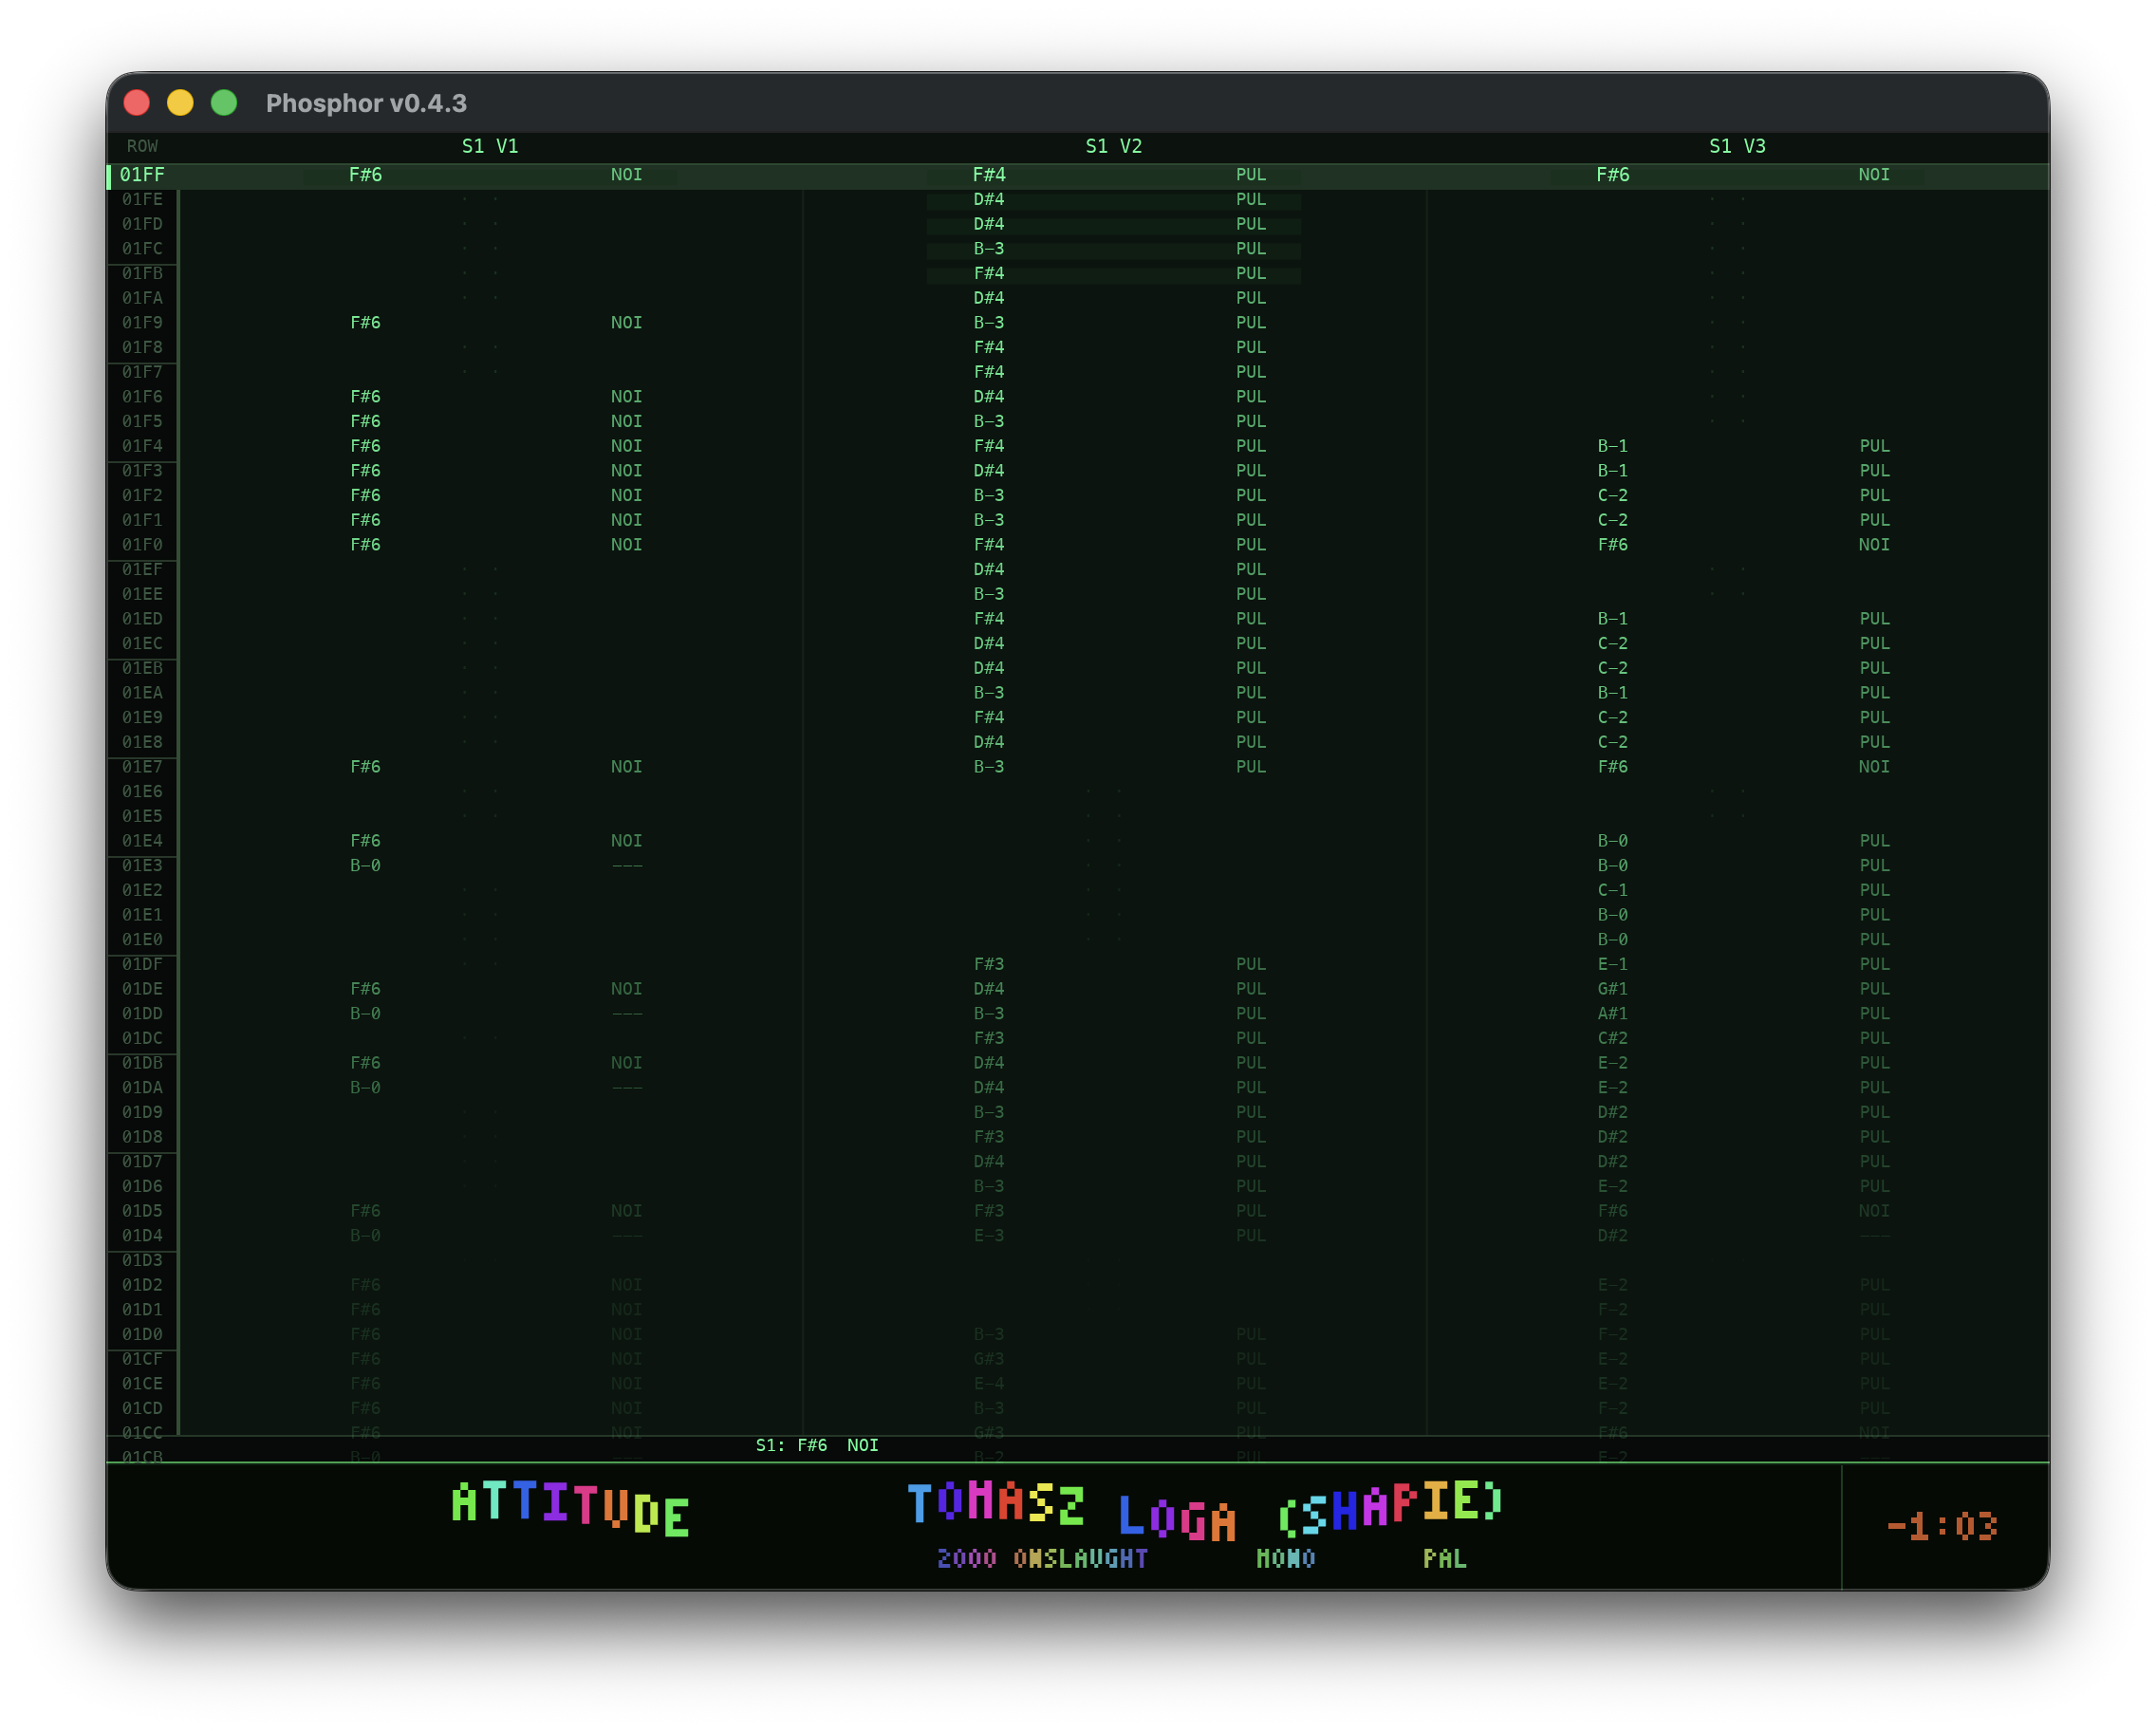Select row number 01F0
The width and height of the screenshot is (2156, 1731).
point(142,545)
